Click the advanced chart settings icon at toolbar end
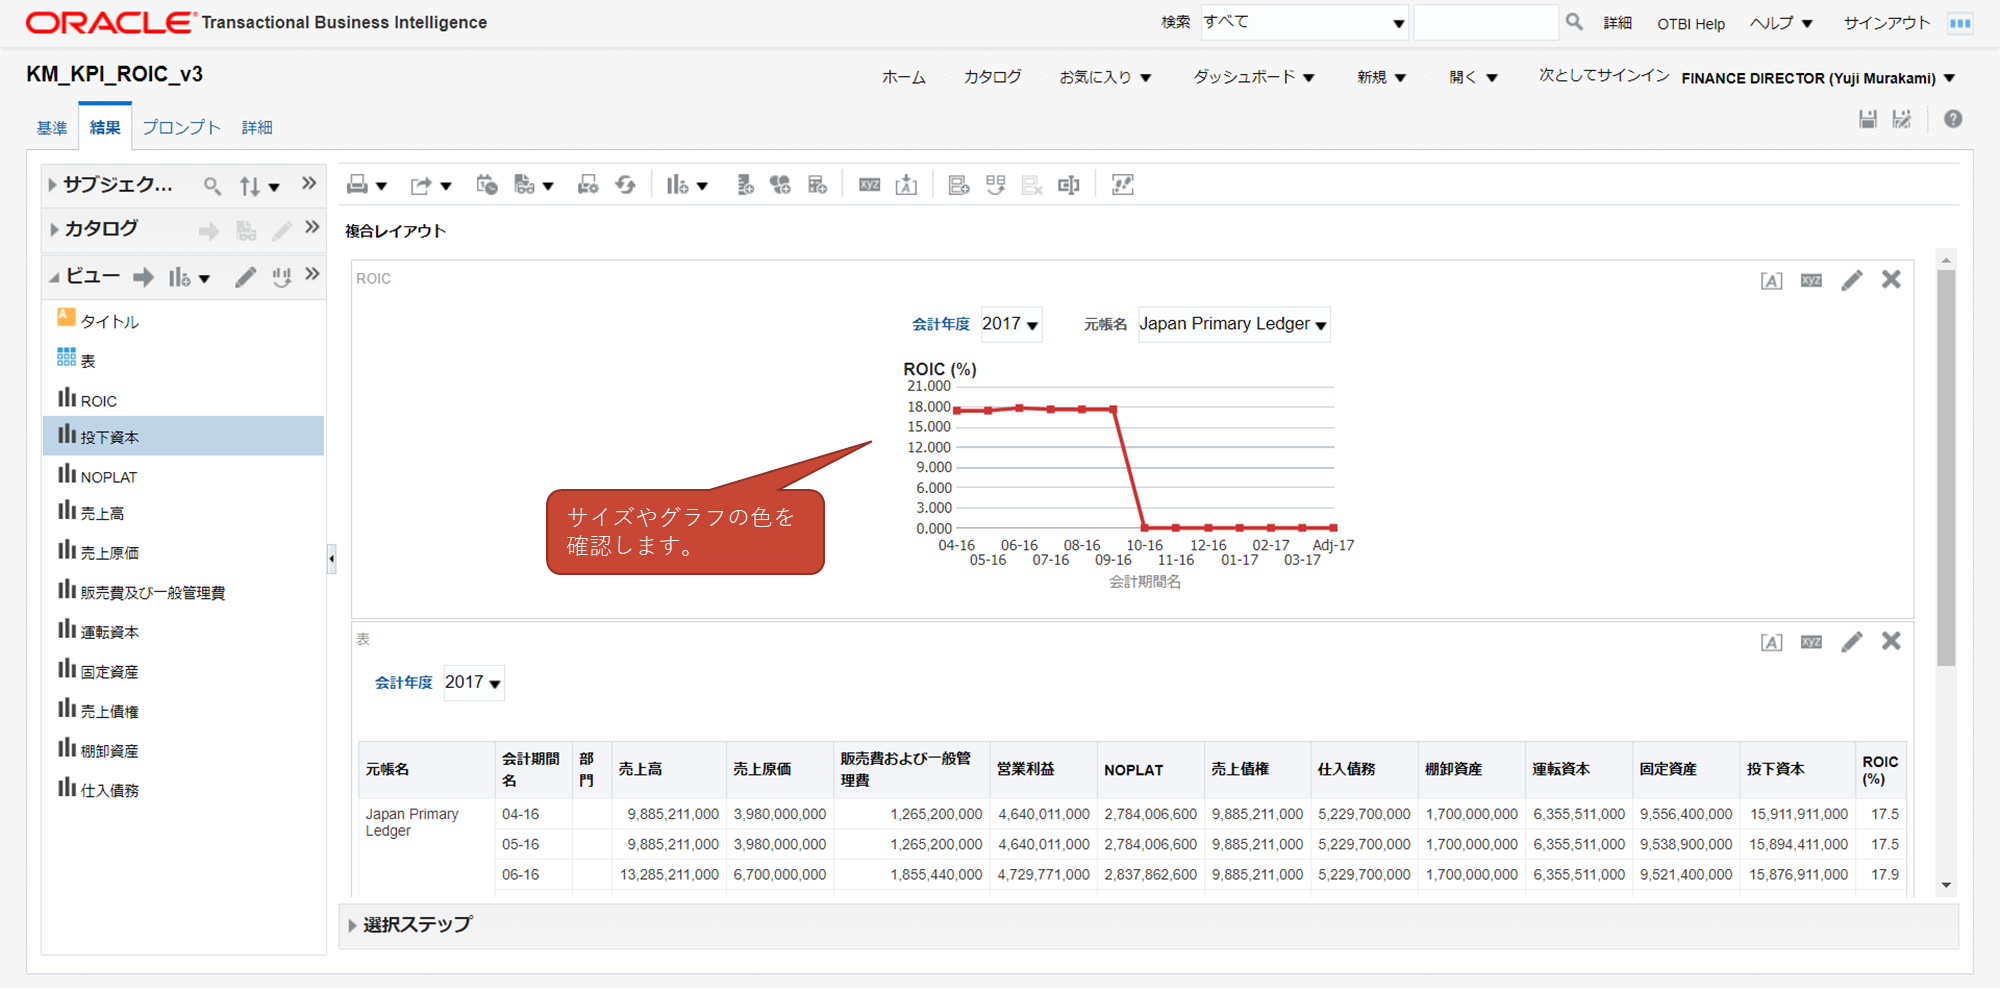 (x=1123, y=185)
